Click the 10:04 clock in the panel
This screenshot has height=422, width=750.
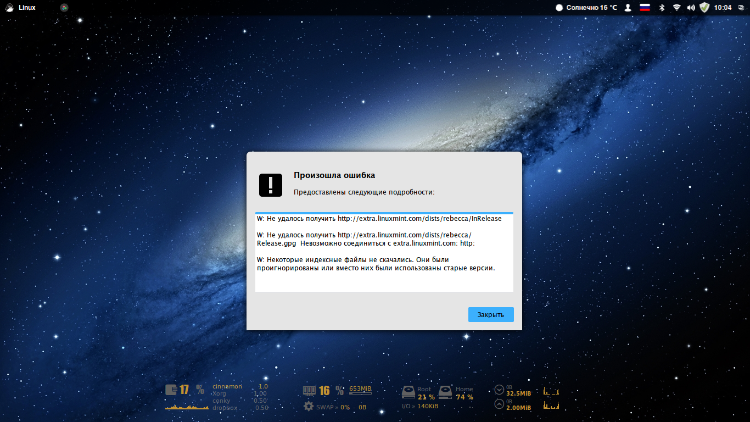tap(722, 7)
